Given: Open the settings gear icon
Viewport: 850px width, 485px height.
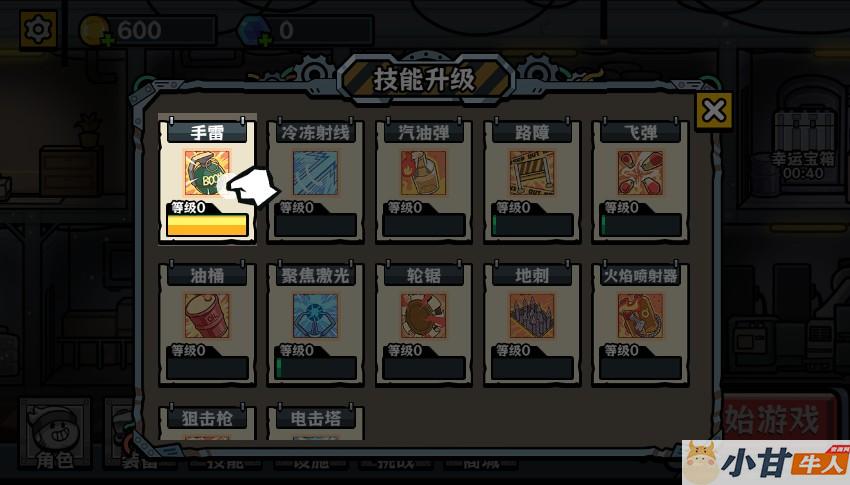Looking at the screenshot, I should point(38,30).
